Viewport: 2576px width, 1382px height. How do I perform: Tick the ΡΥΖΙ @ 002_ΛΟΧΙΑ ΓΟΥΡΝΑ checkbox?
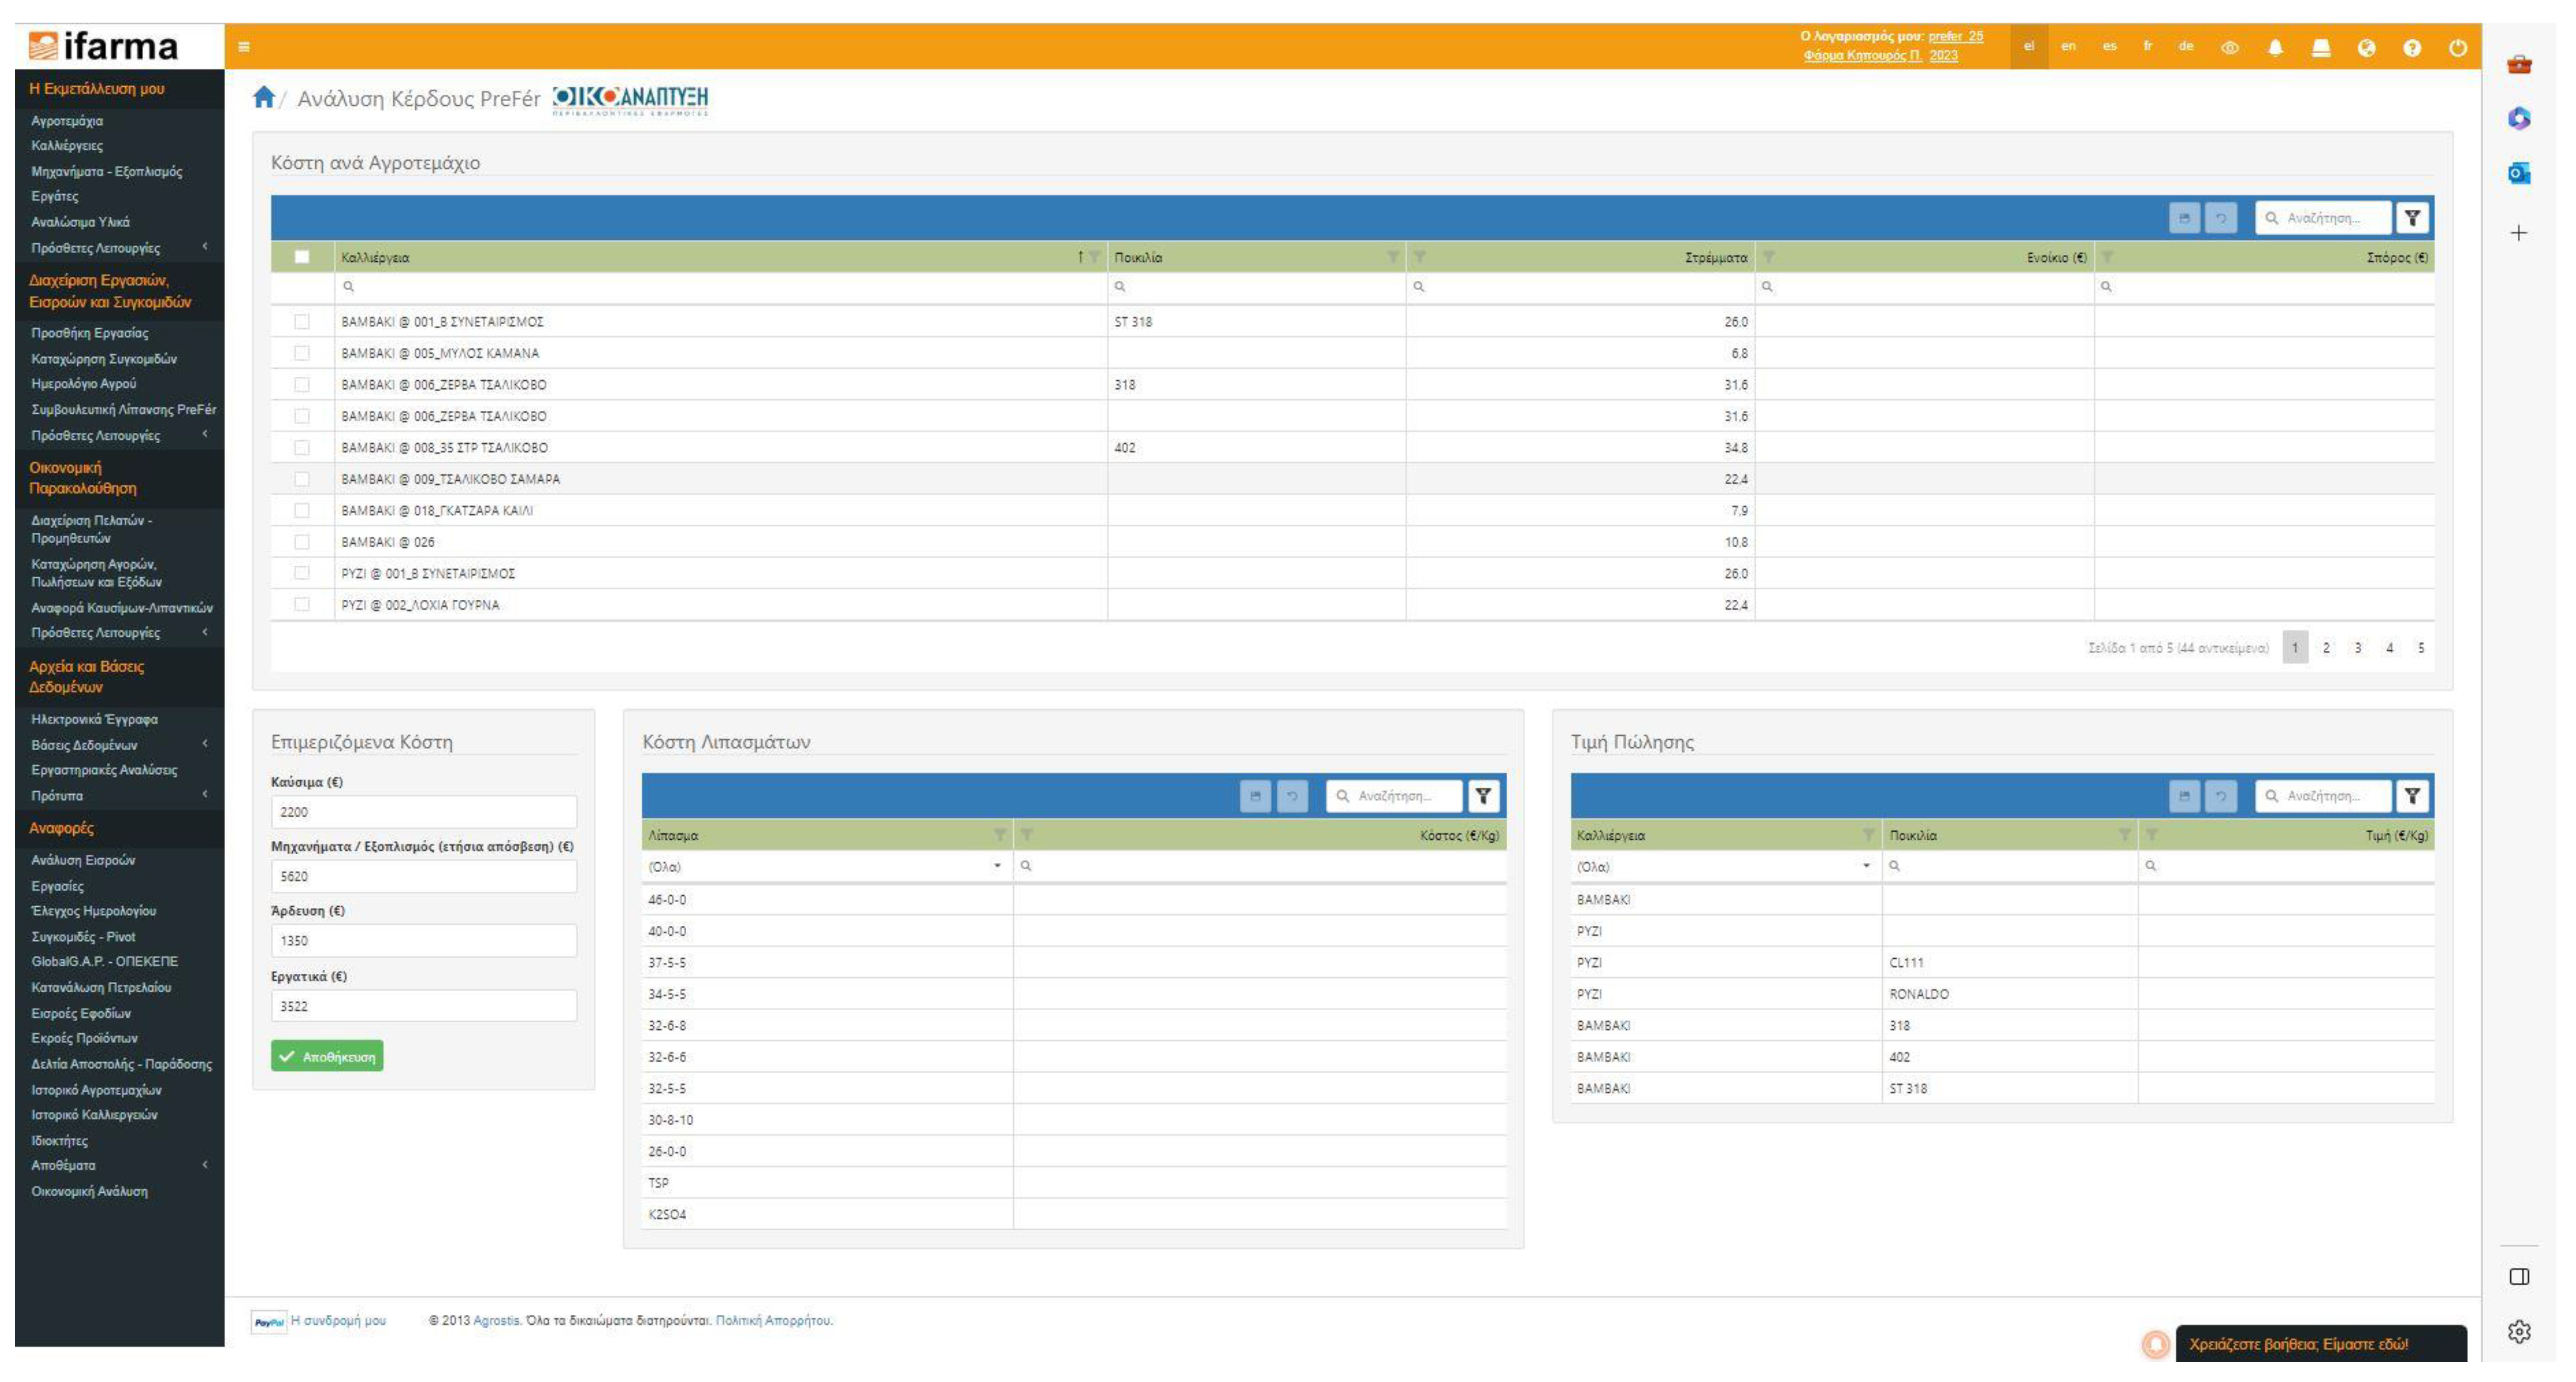click(302, 604)
